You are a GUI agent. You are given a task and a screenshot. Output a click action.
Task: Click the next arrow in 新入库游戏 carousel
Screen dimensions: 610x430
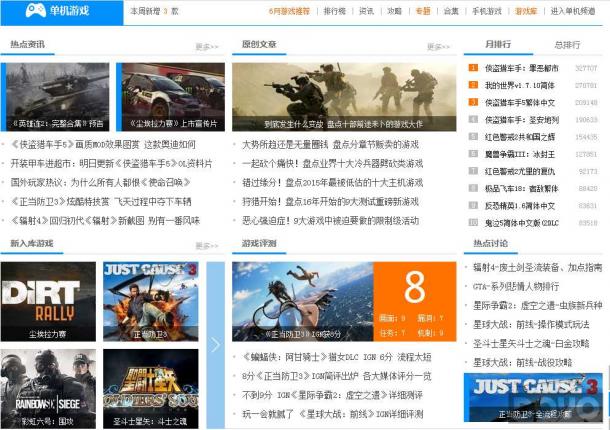coord(216,345)
